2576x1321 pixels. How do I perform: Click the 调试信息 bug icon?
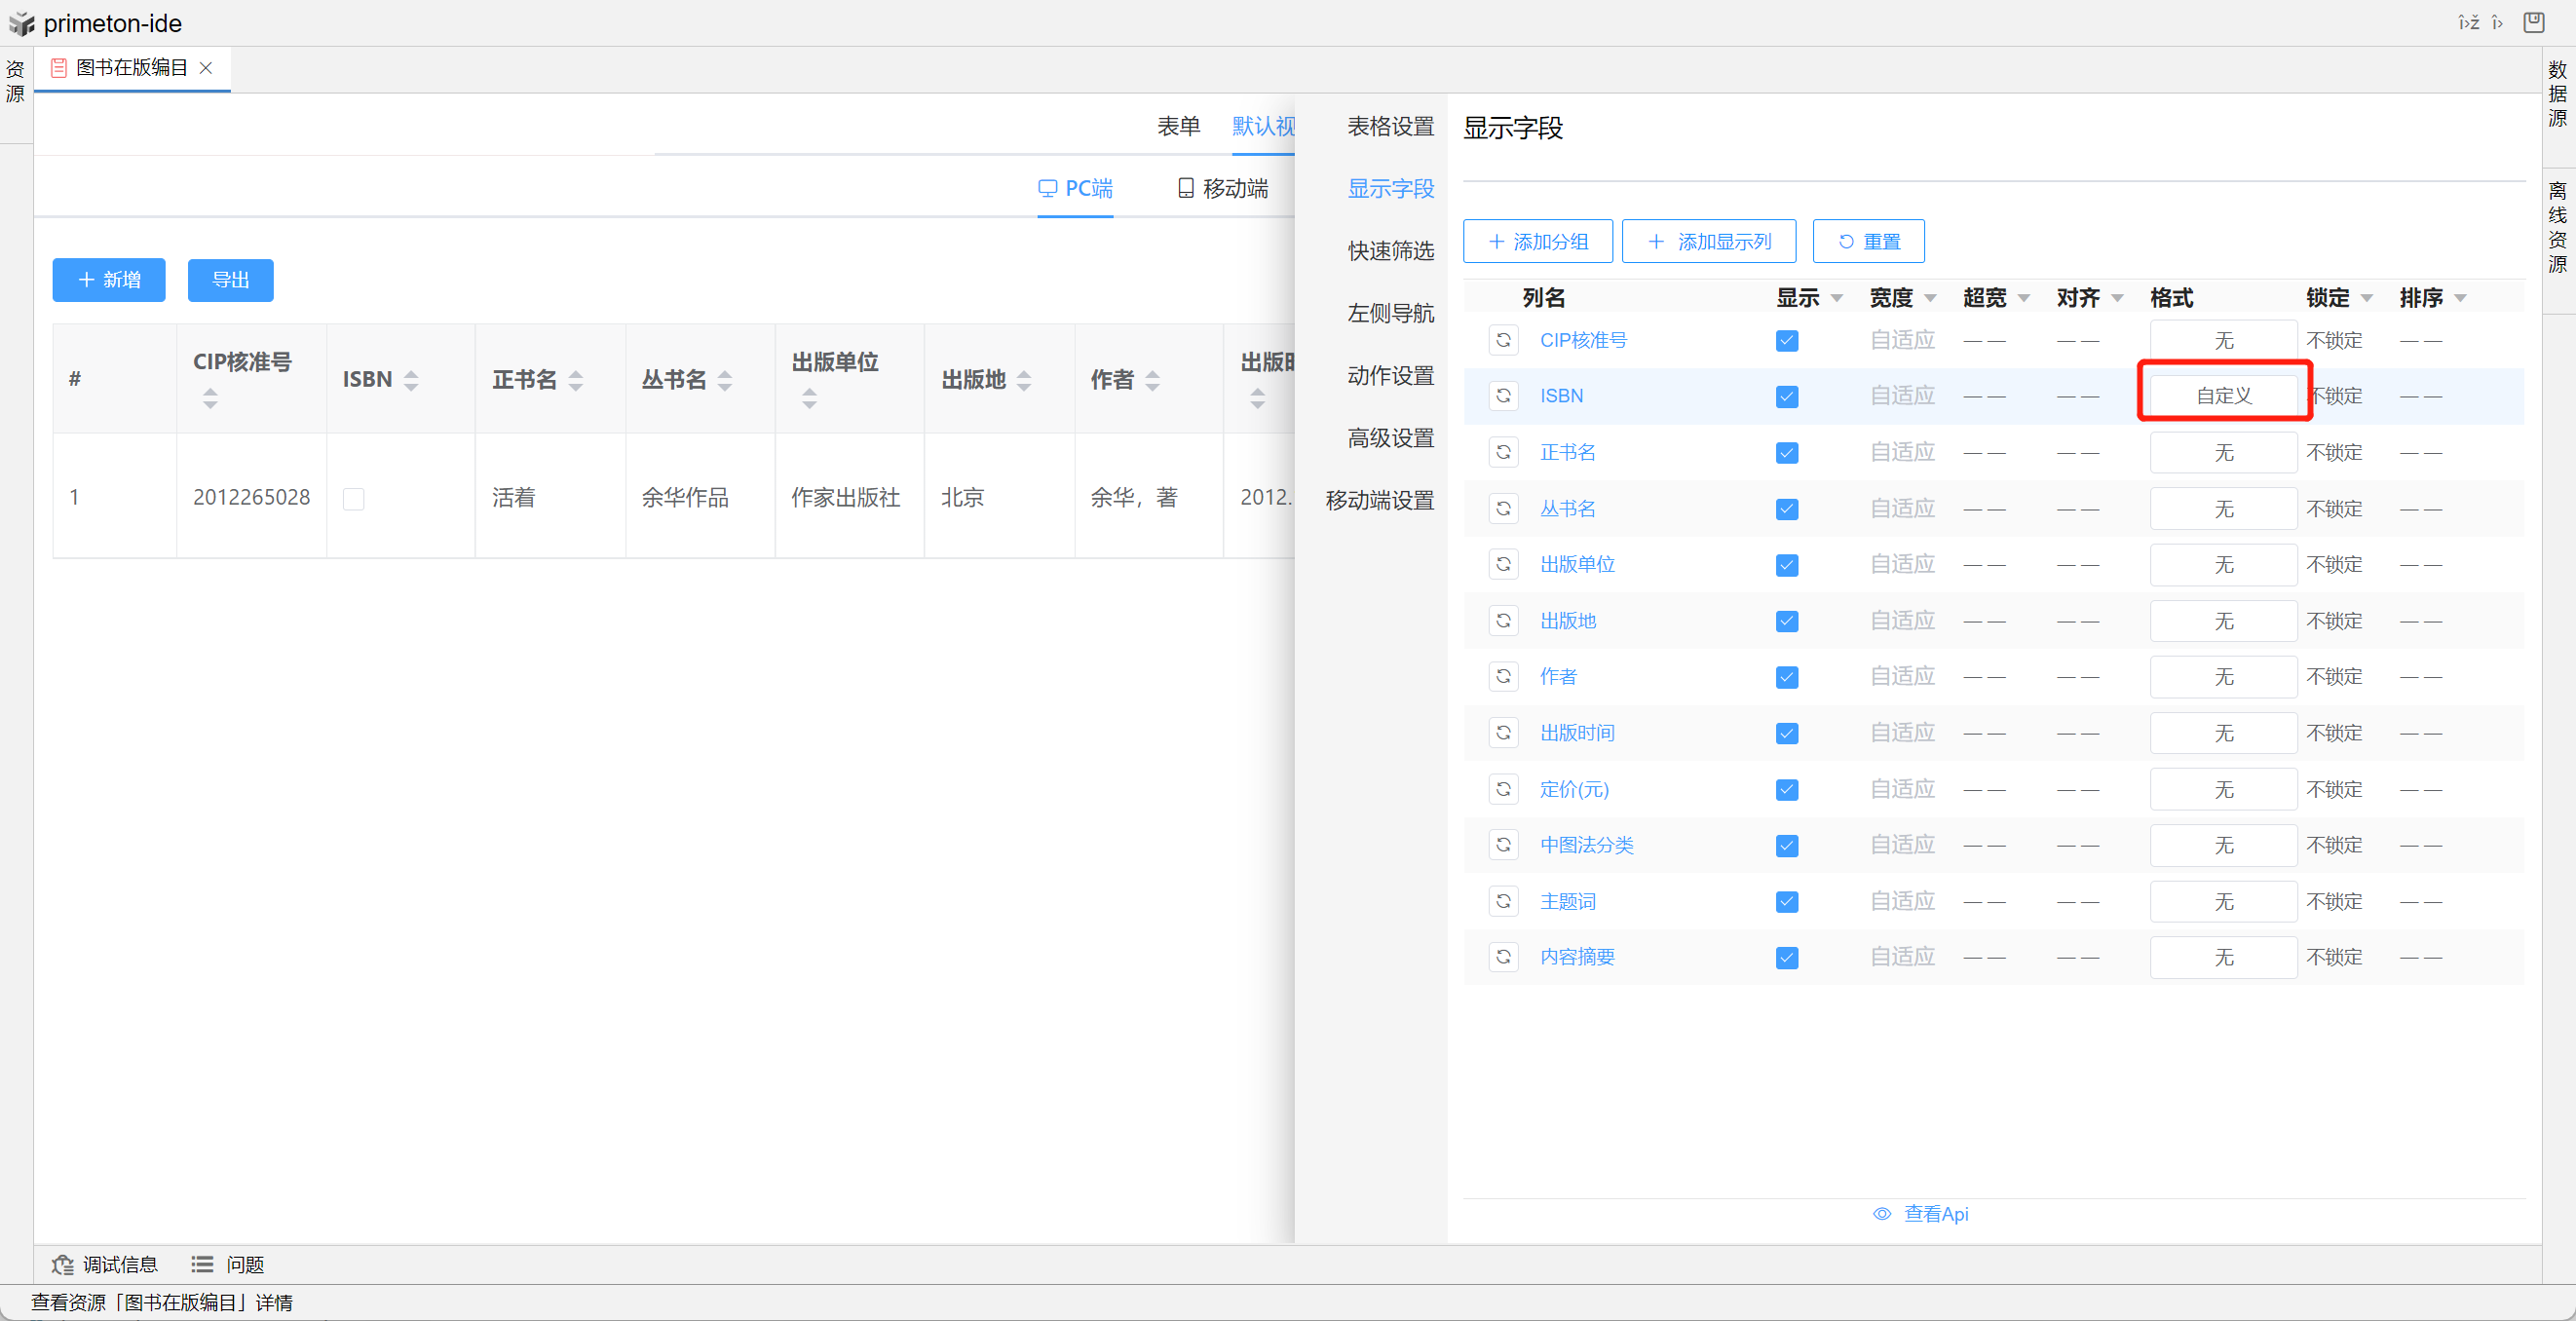[x=63, y=1265]
